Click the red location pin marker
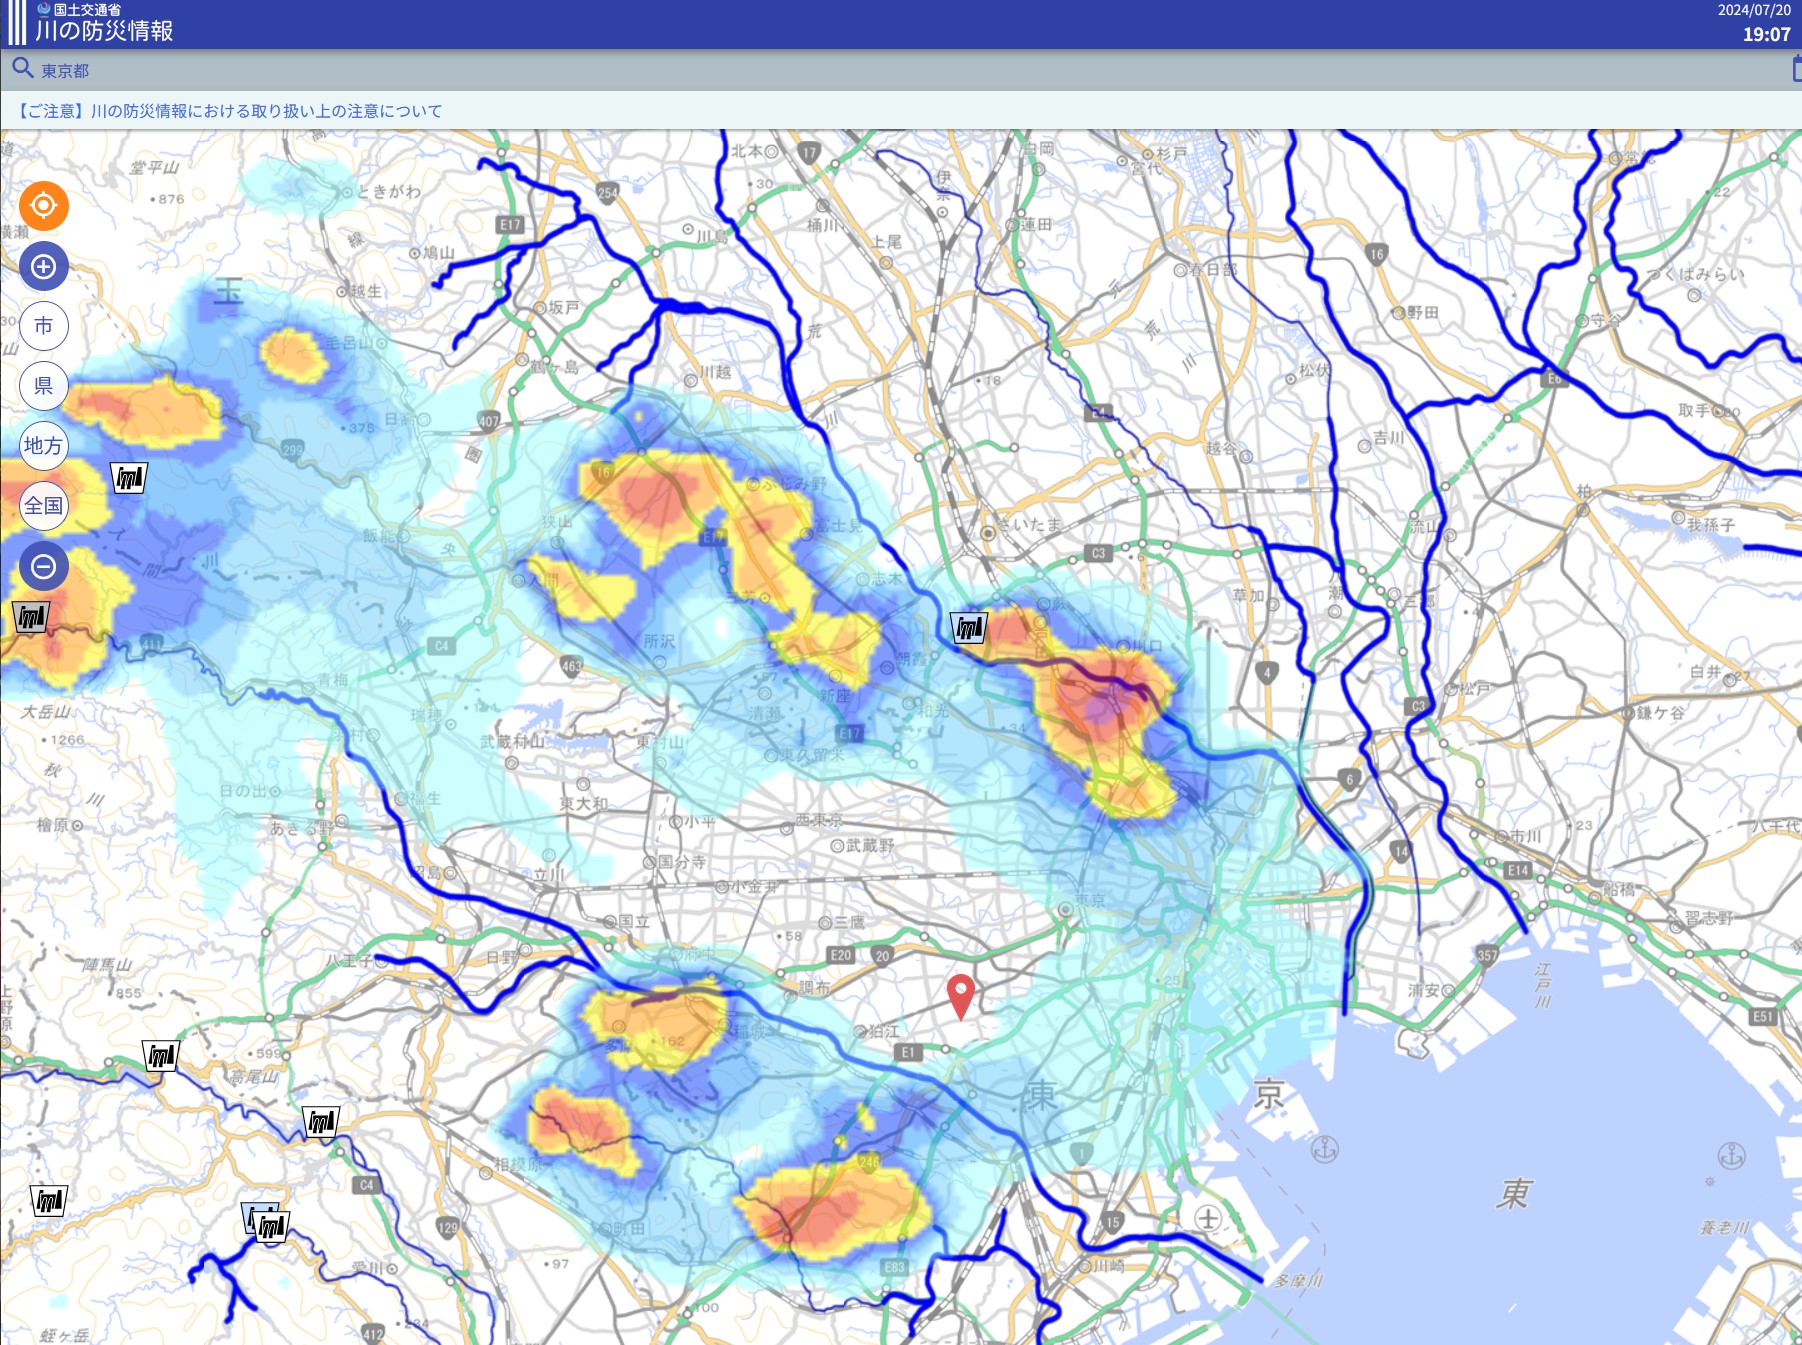The height and width of the screenshot is (1345, 1802). click(960, 997)
